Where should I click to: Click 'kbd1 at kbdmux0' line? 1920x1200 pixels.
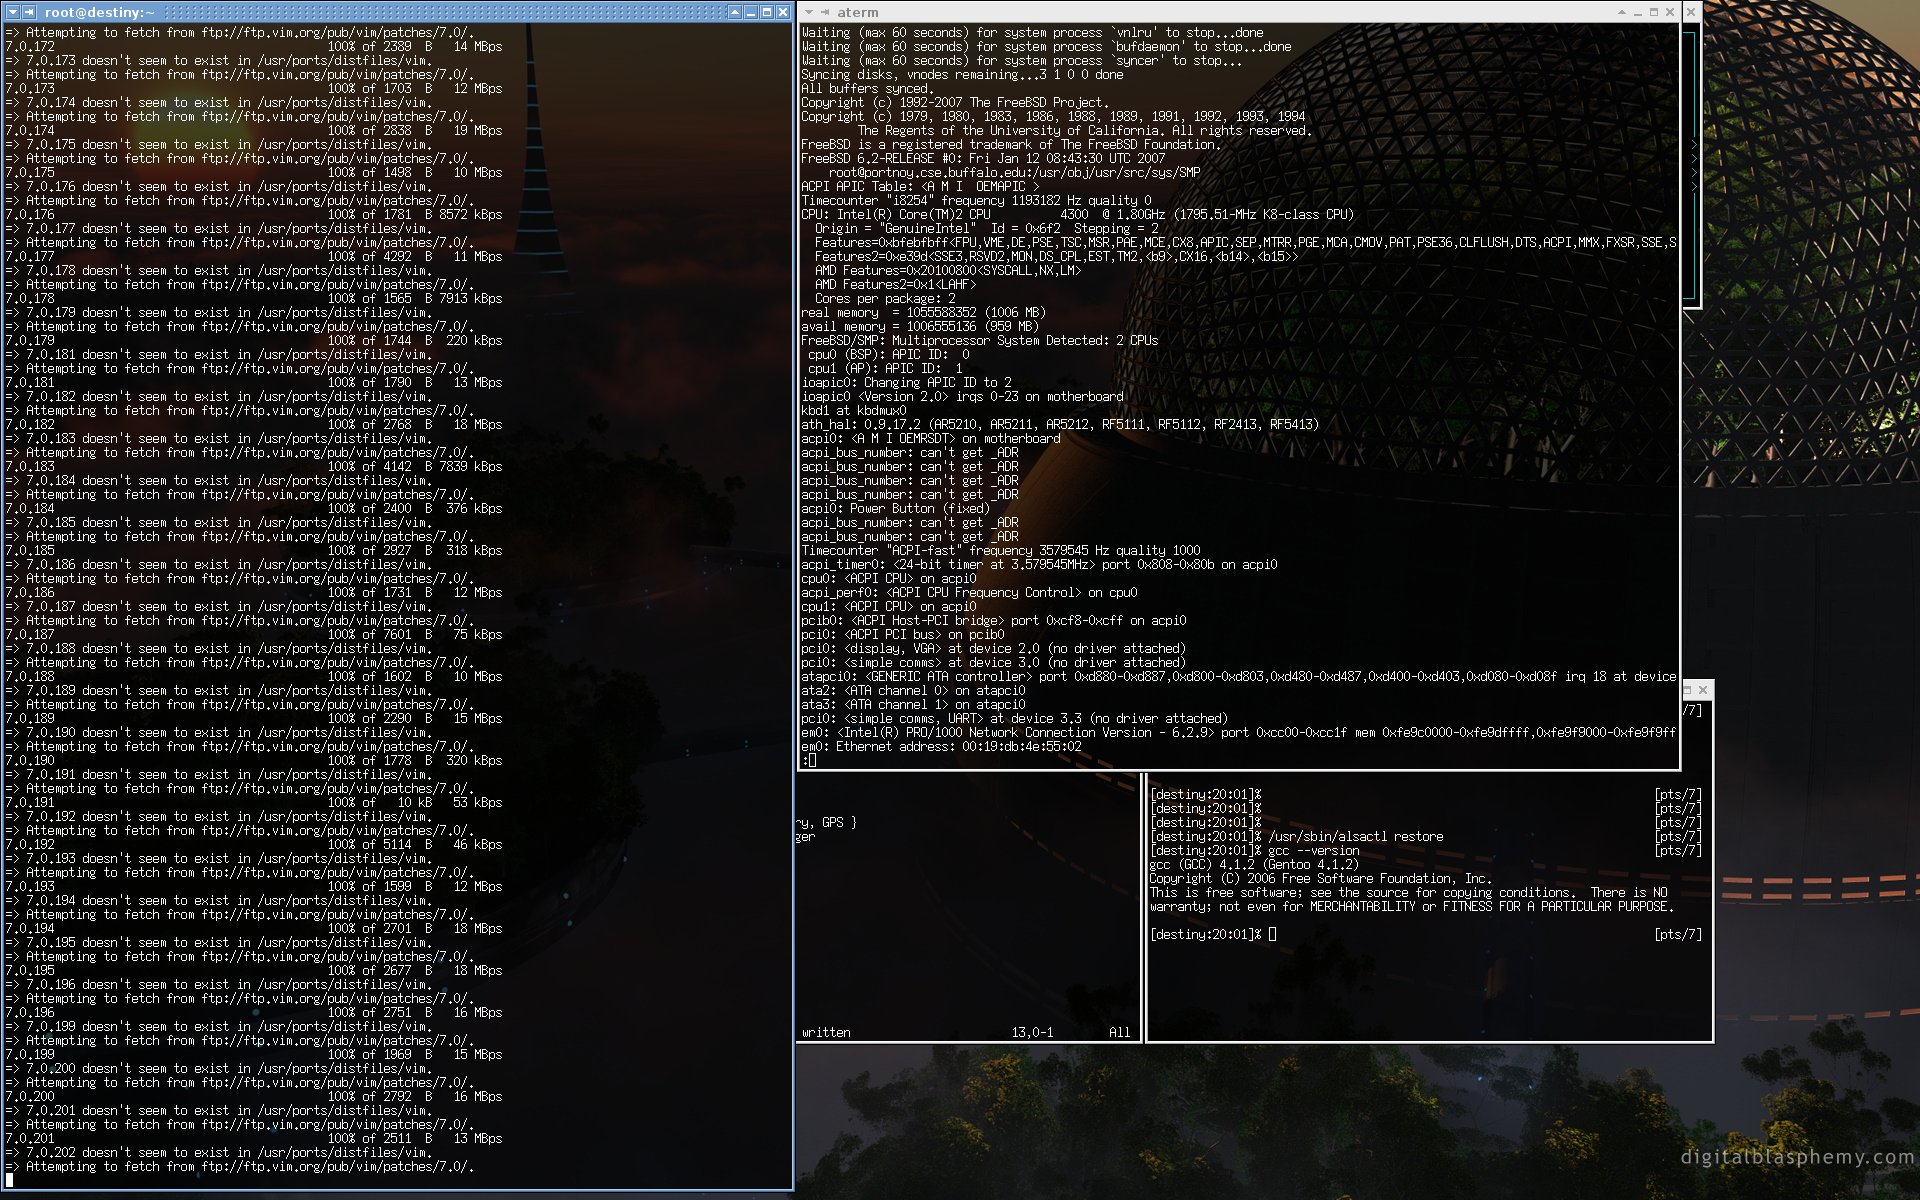853,411
